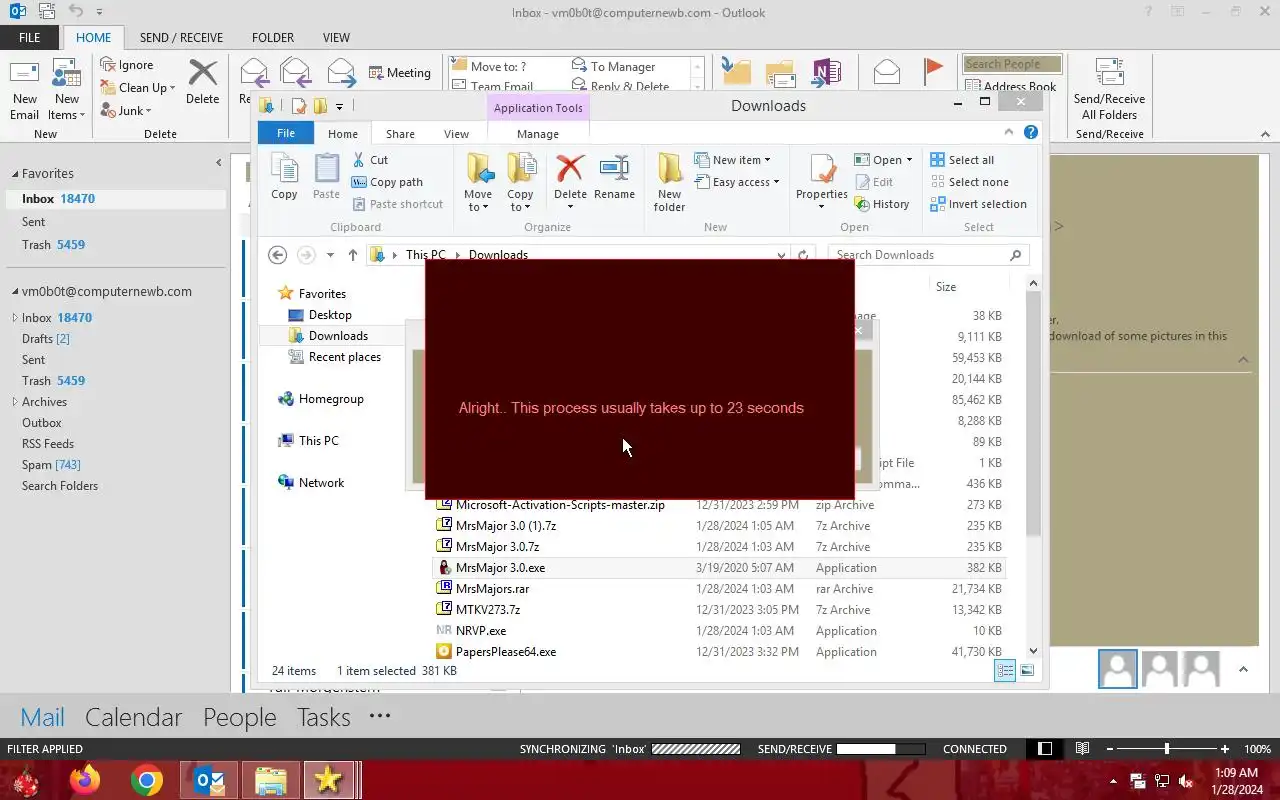
Task: Go to Tasks in Outlook navigation
Action: (x=323, y=717)
